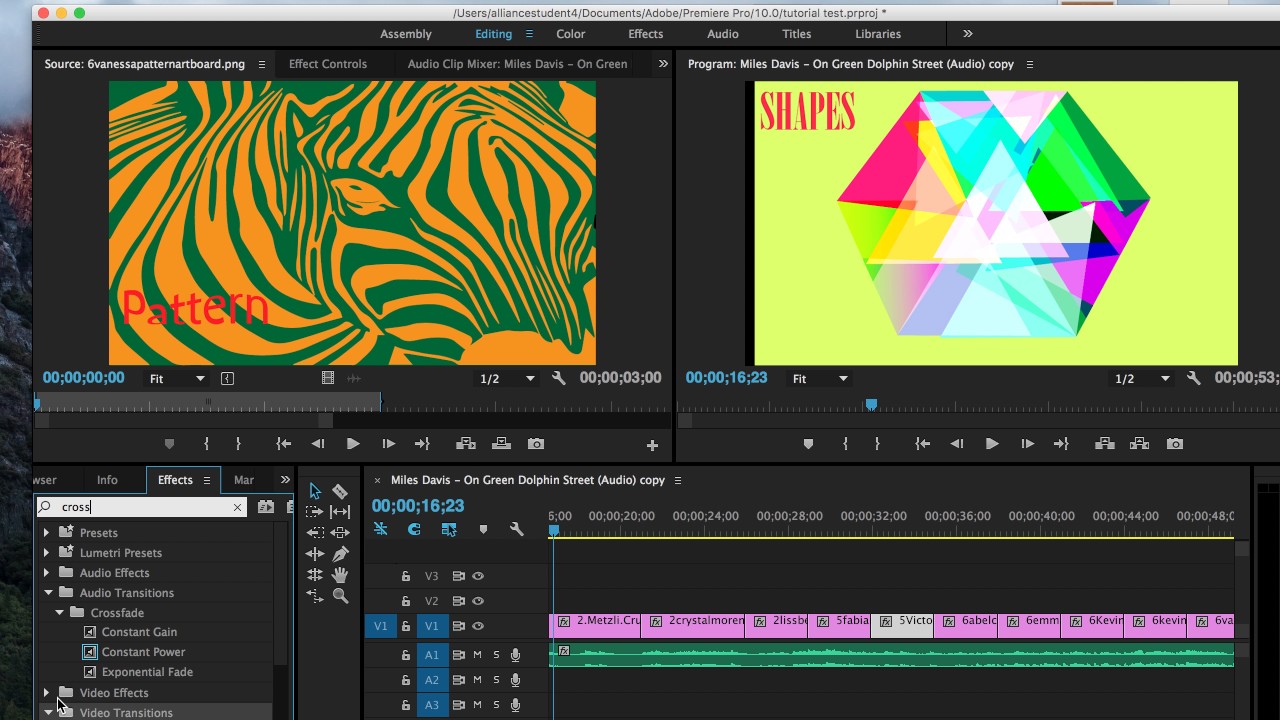1280x720 pixels.
Task: Expand the Video Effects folder
Action: [46, 692]
